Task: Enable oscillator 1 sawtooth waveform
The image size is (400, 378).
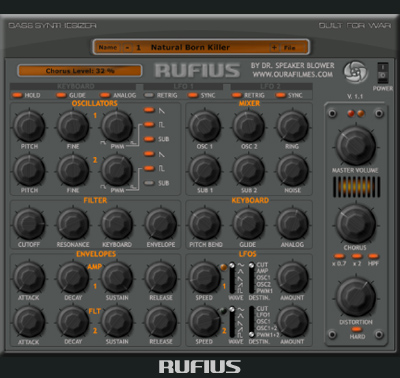Action: (x=149, y=110)
